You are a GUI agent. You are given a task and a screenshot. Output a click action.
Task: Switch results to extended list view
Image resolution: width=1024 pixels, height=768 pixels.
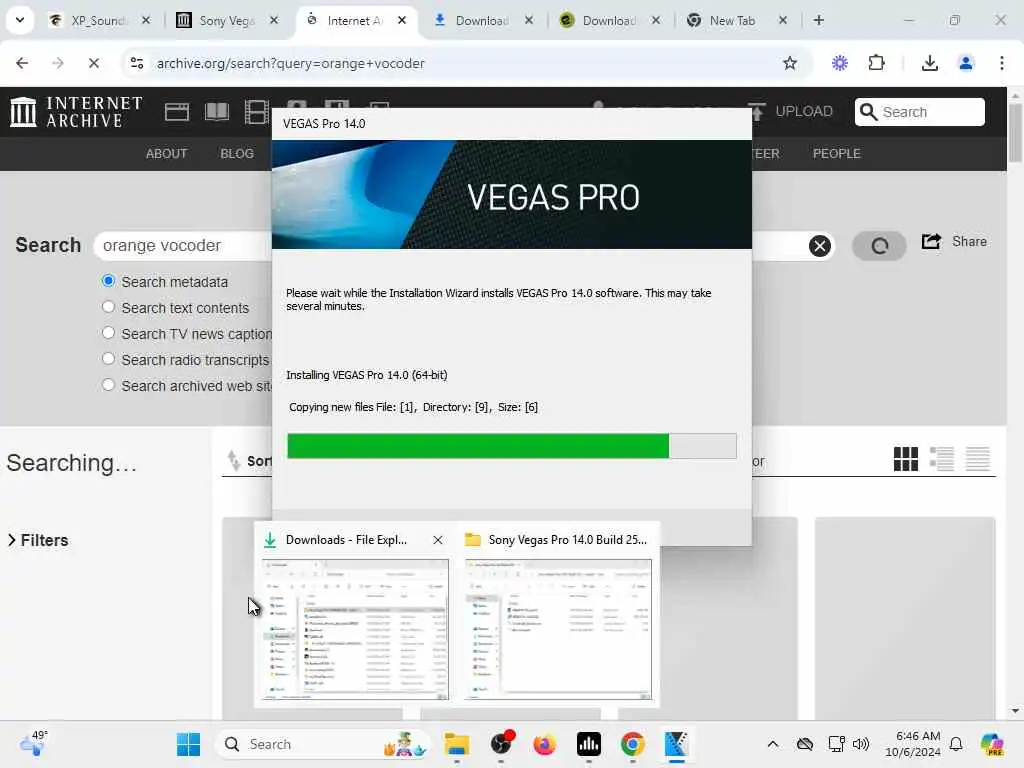942,458
